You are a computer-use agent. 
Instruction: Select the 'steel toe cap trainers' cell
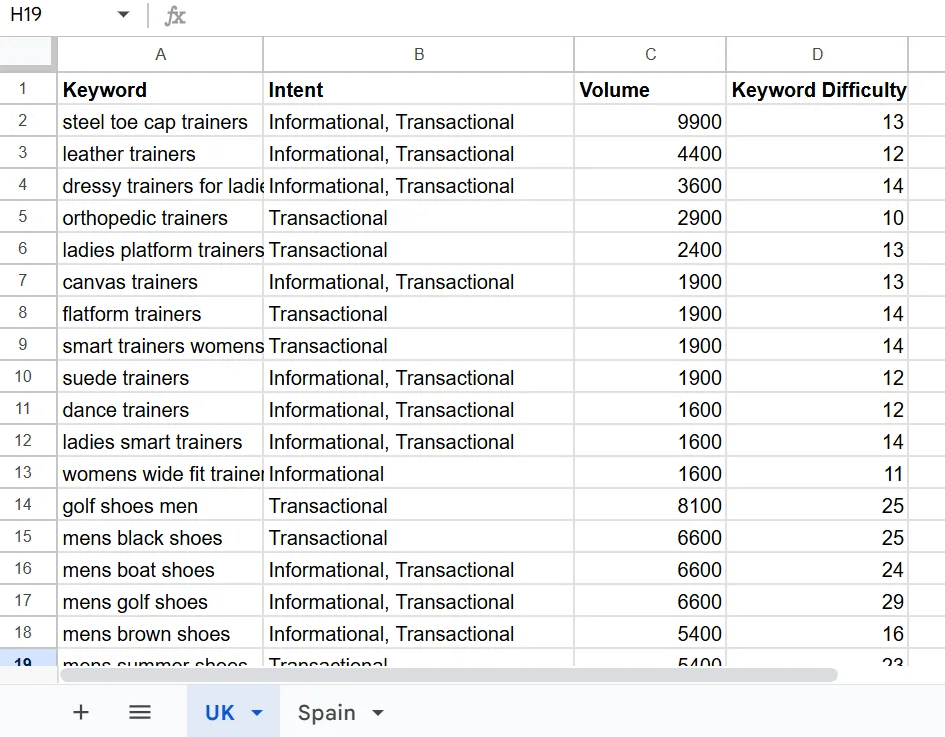[160, 122]
